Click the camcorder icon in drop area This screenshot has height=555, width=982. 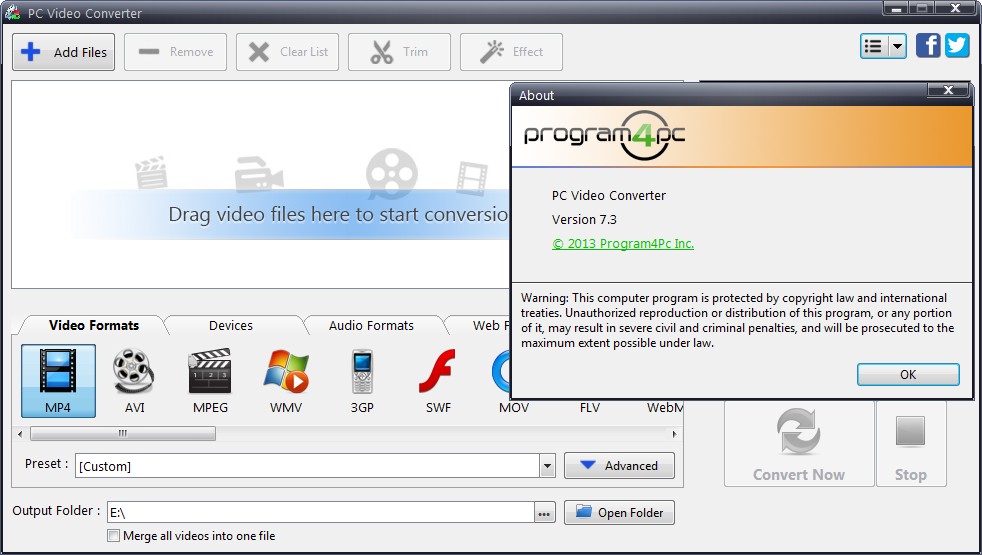[258, 174]
